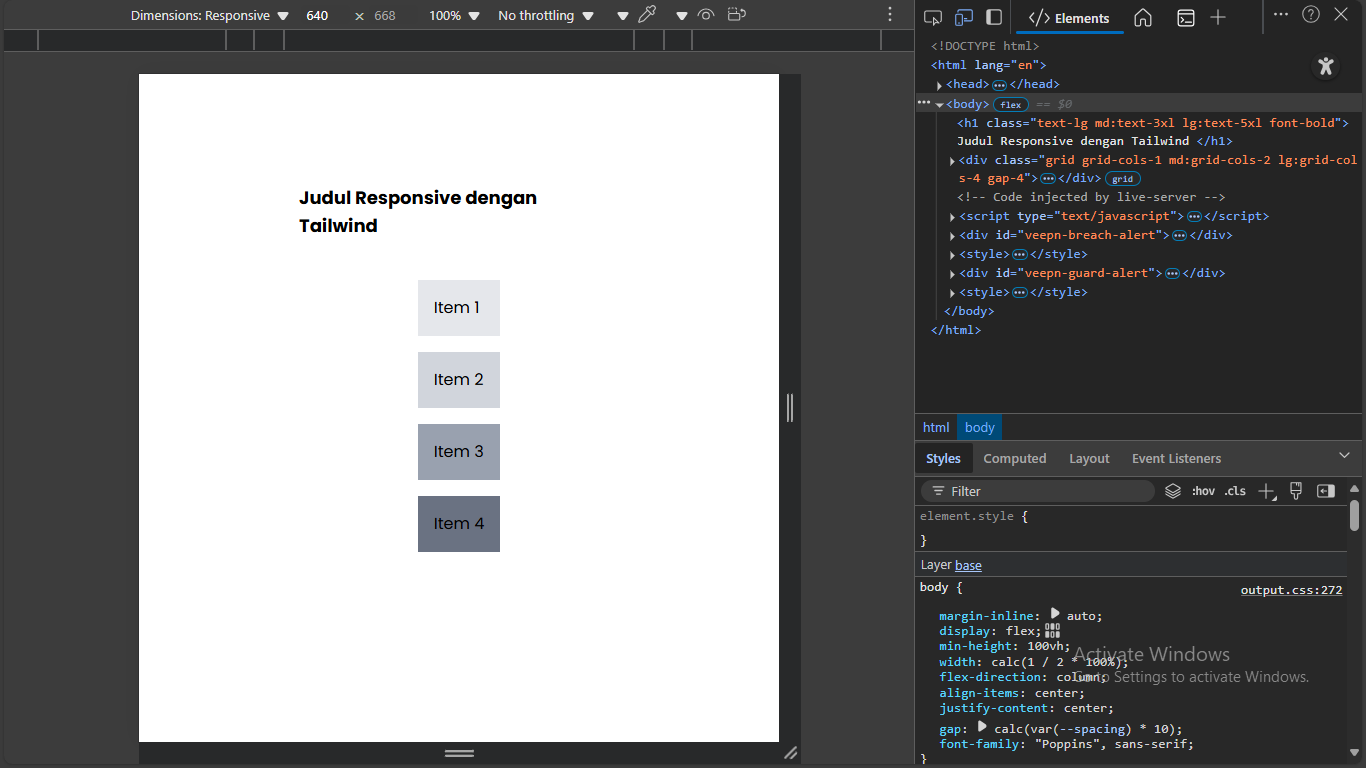The width and height of the screenshot is (1366, 768).
Task: Toggle .cls element classes panel
Action: [1235, 491]
